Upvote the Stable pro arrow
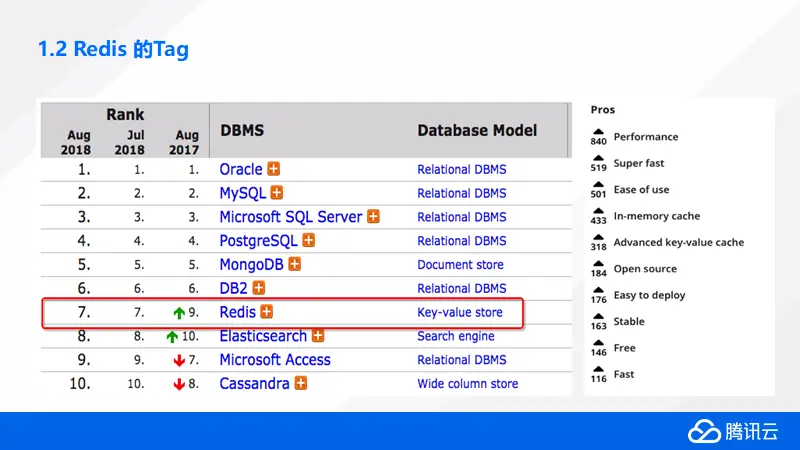 (598, 316)
